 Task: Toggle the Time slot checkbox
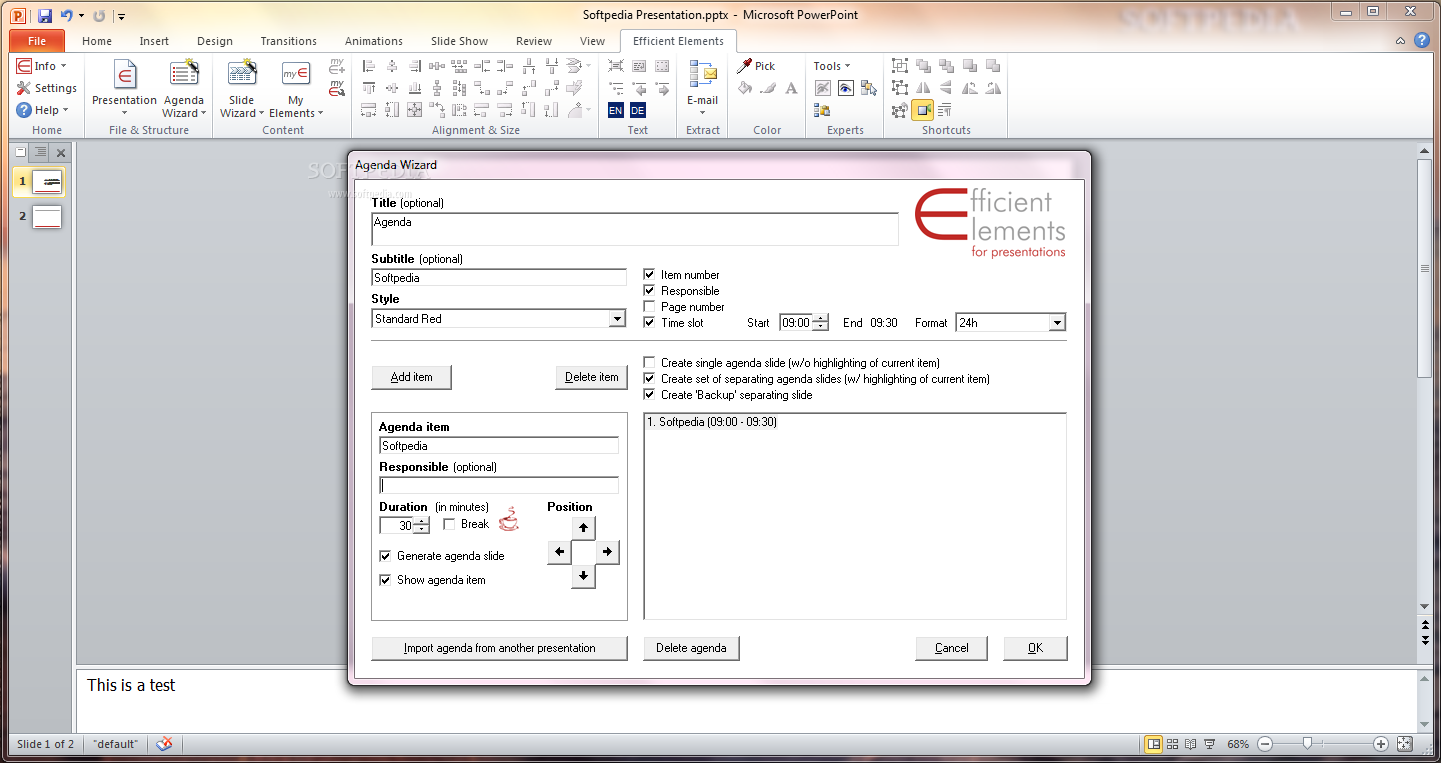click(650, 323)
